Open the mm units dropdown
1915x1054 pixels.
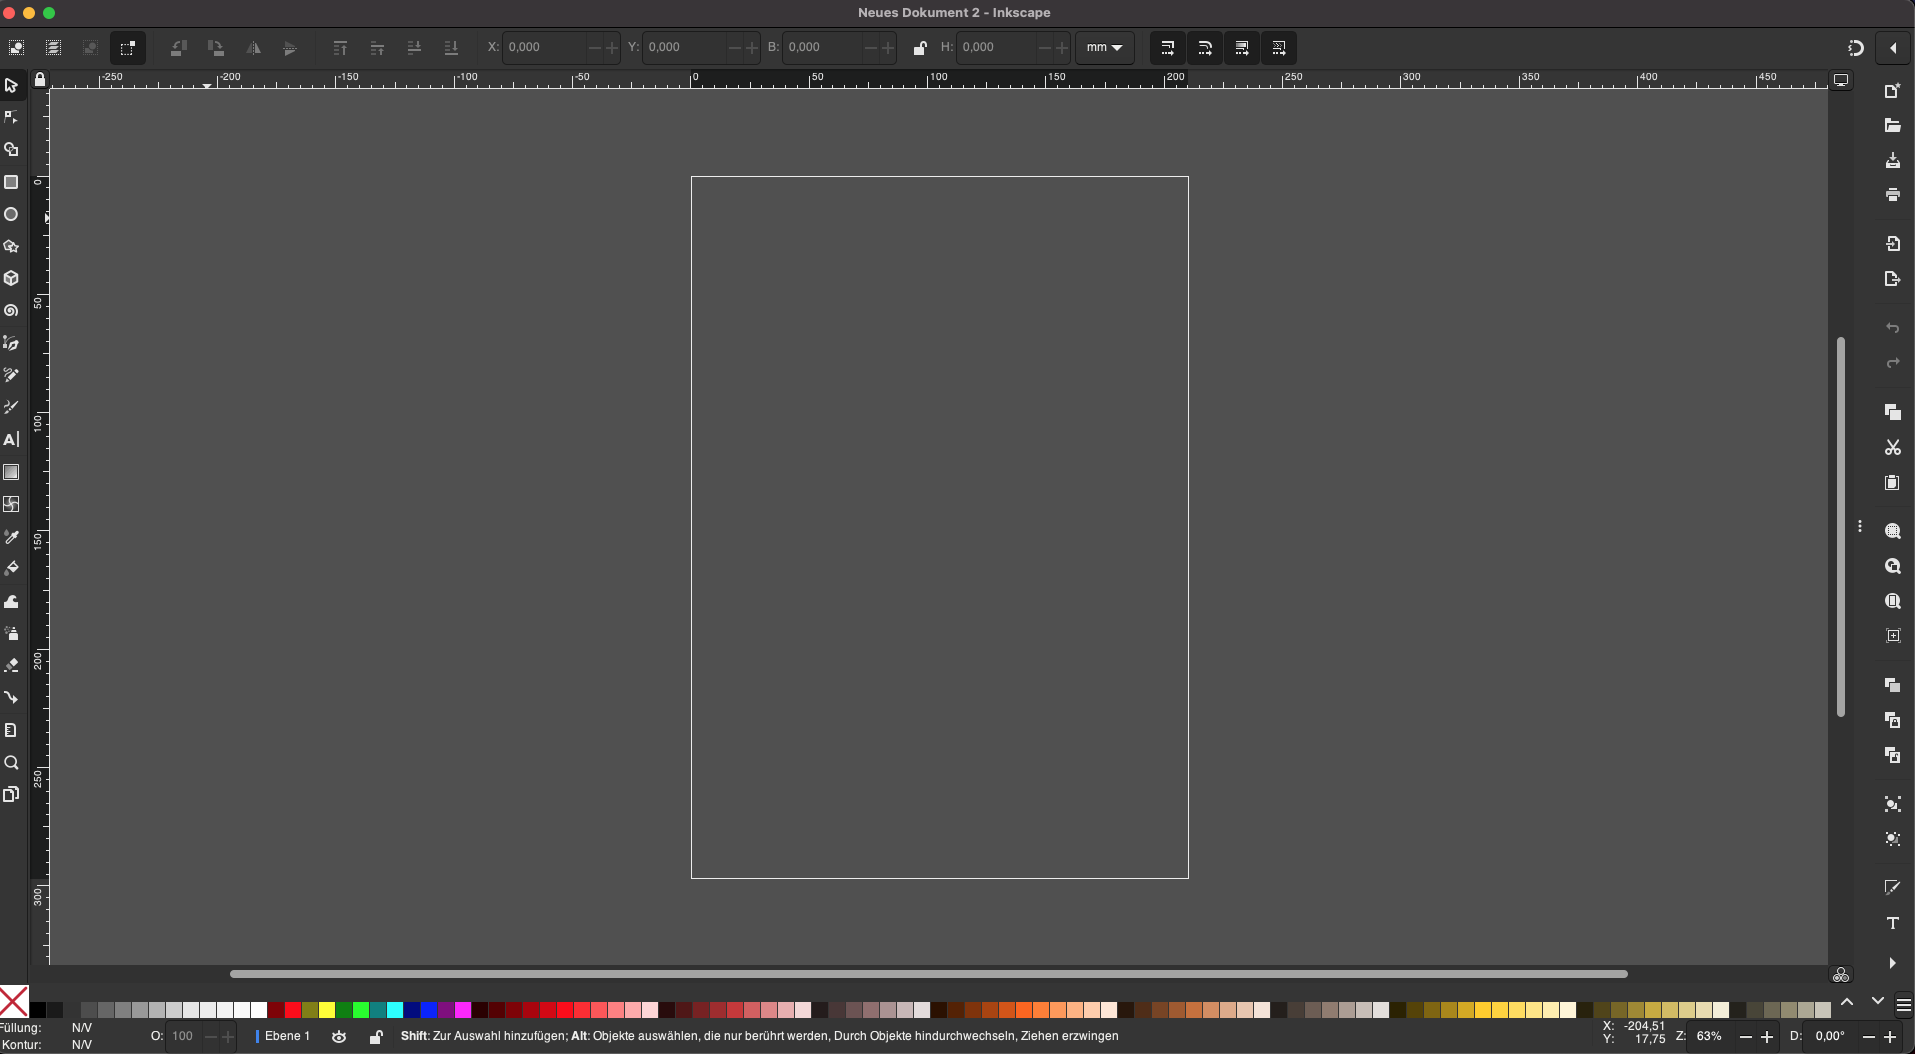pos(1104,48)
